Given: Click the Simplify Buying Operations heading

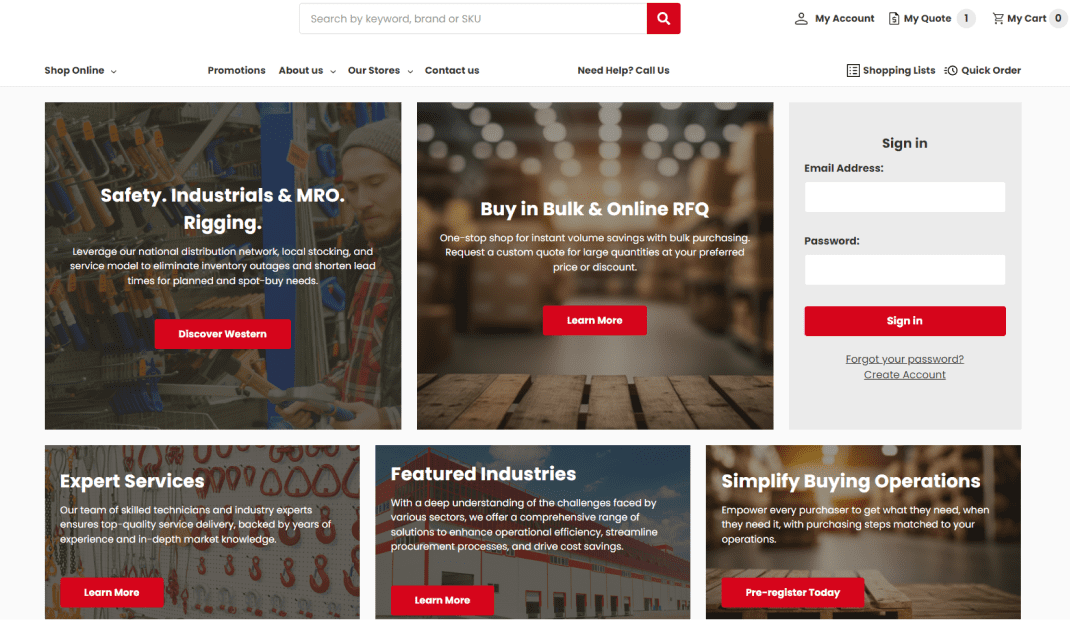Looking at the screenshot, I should [x=850, y=481].
